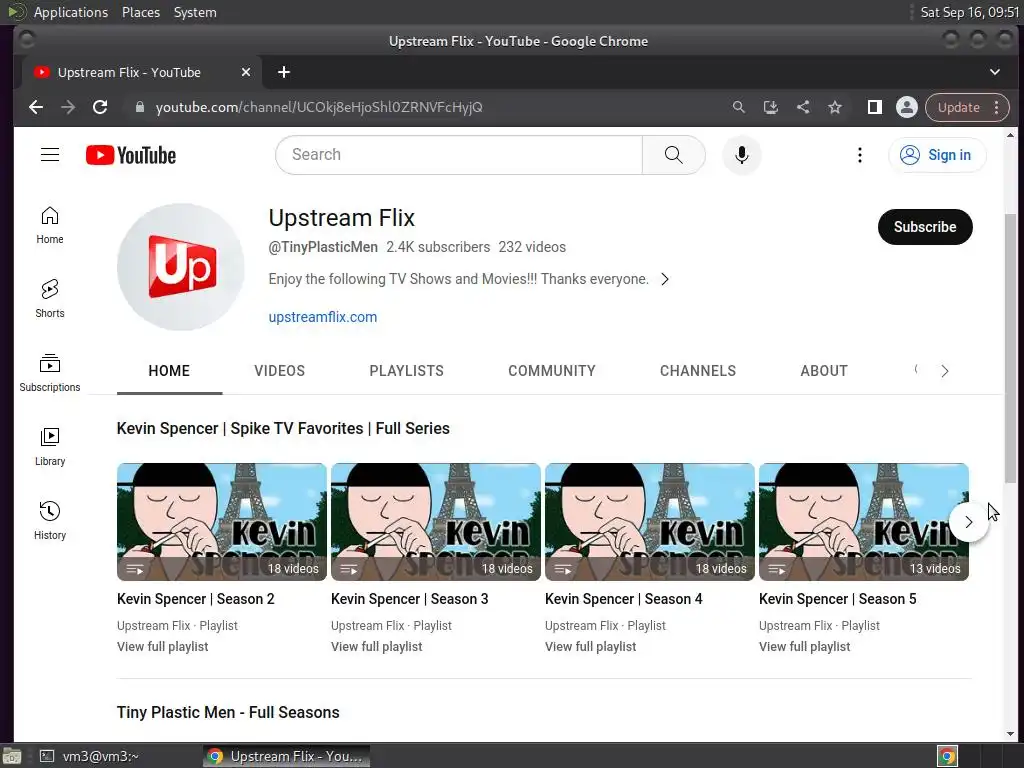The height and width of the screenshot is (768, 1024).
Task: Open Tiny Plastic Men Full Seasons section
Action: tap(228, 712)
